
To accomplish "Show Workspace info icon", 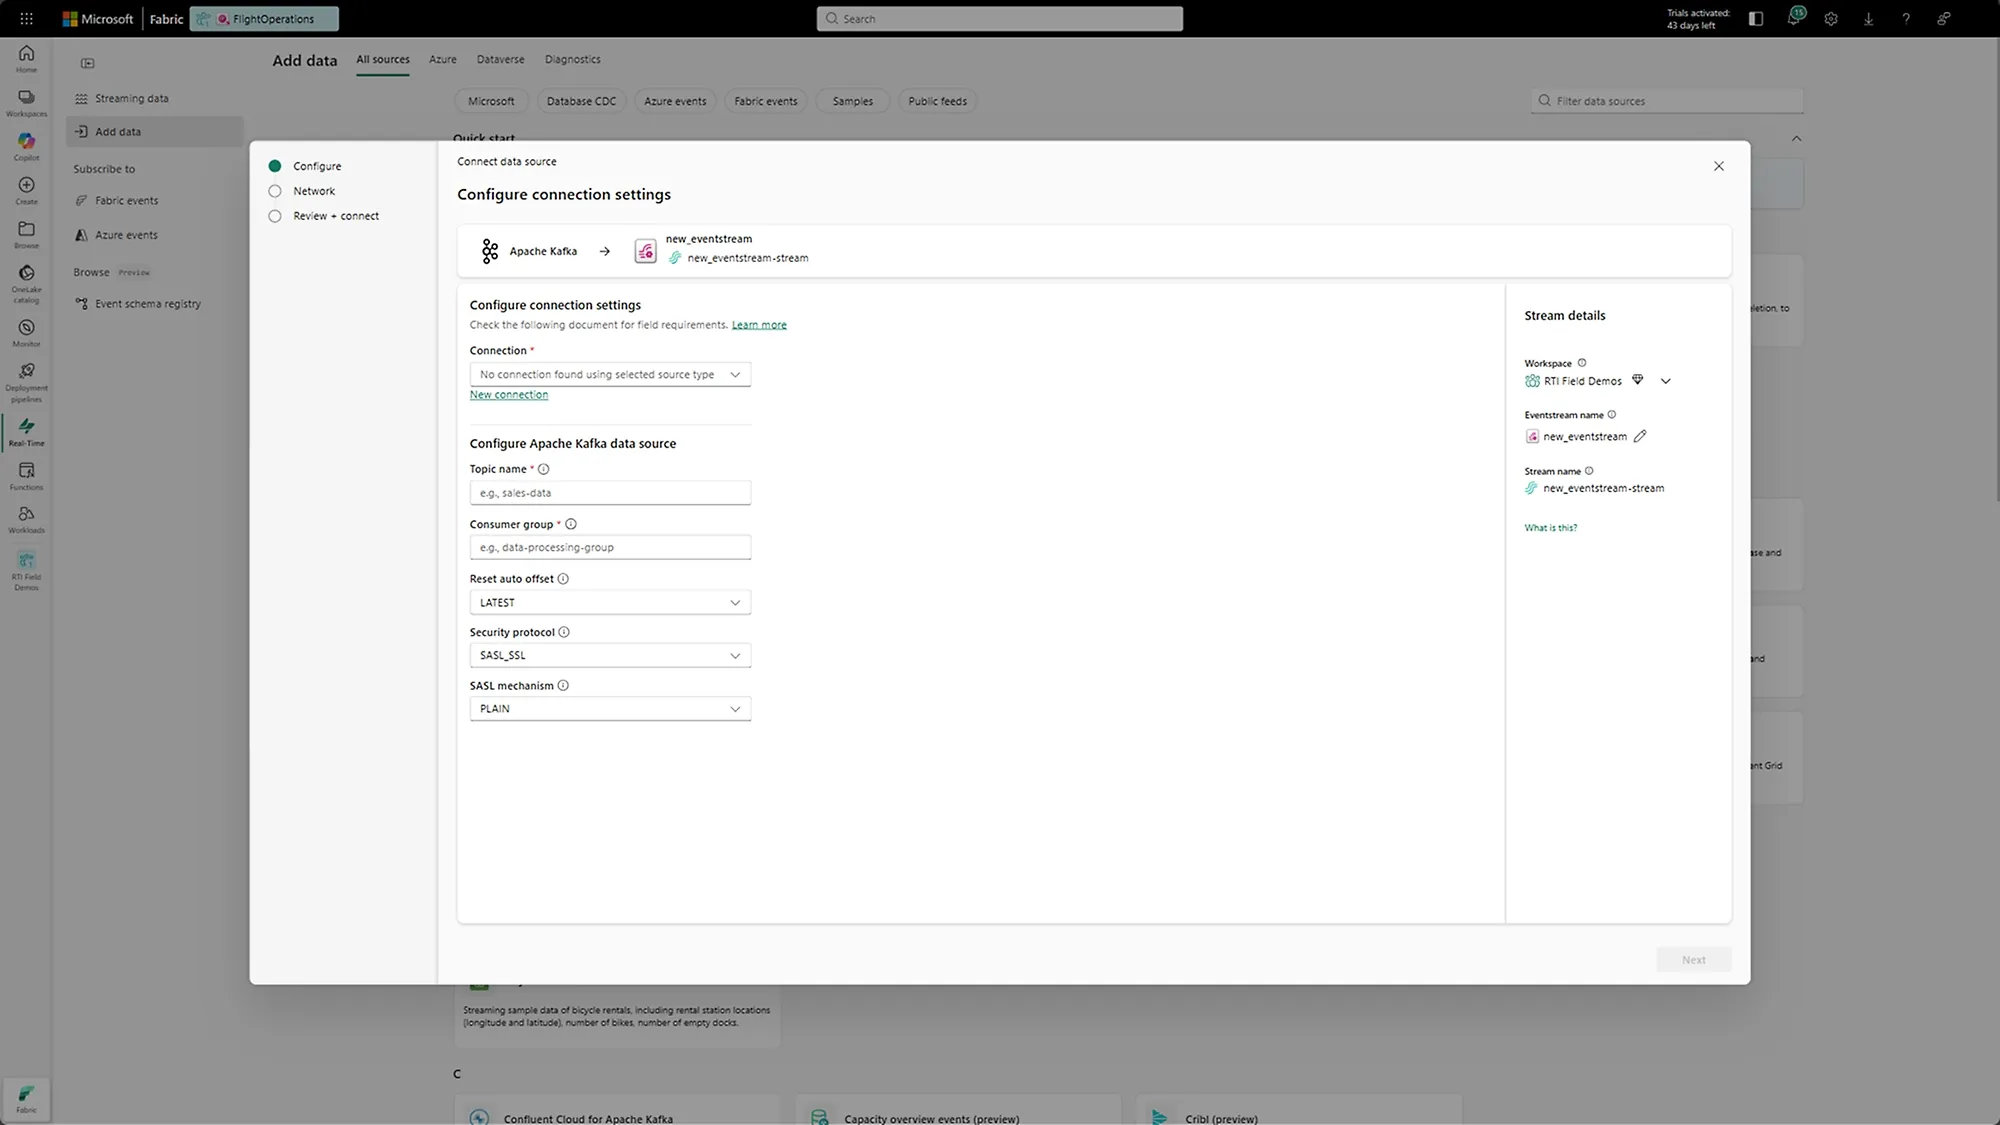I will coord(1582,363).
